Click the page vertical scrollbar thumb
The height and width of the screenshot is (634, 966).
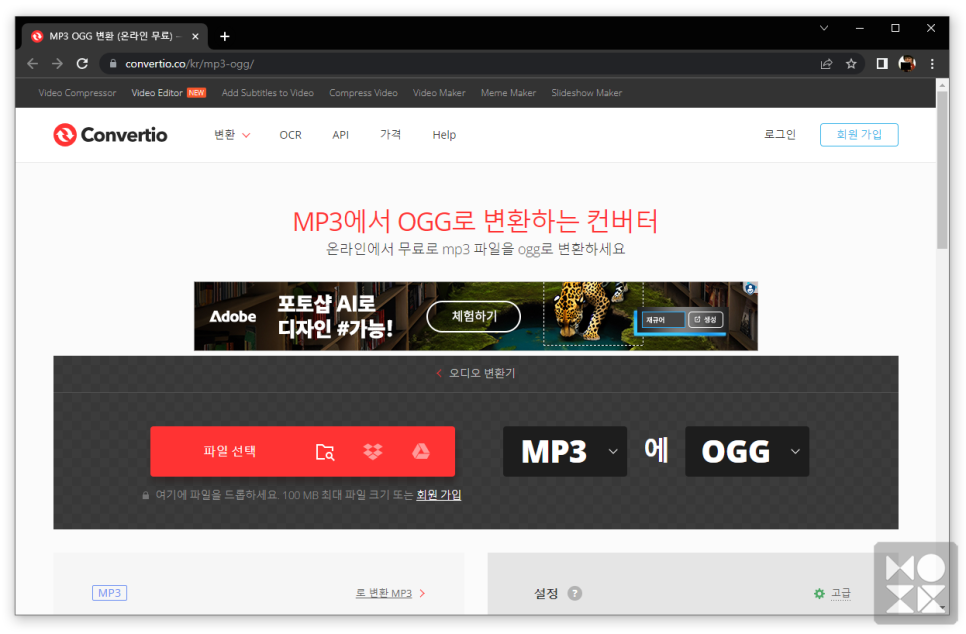[x=942, y=170]
